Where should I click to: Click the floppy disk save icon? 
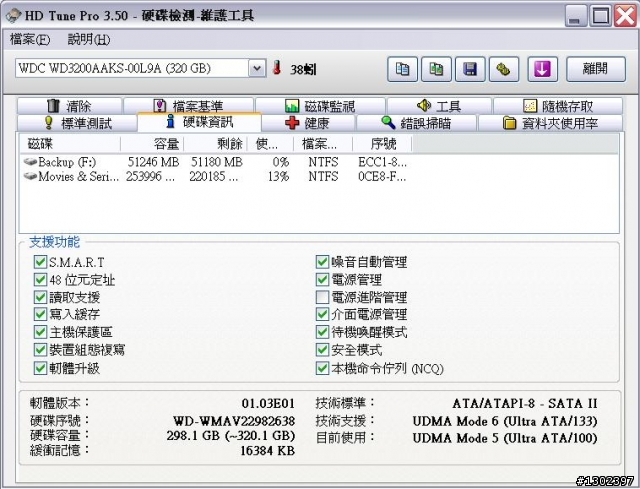pos(470,69)
